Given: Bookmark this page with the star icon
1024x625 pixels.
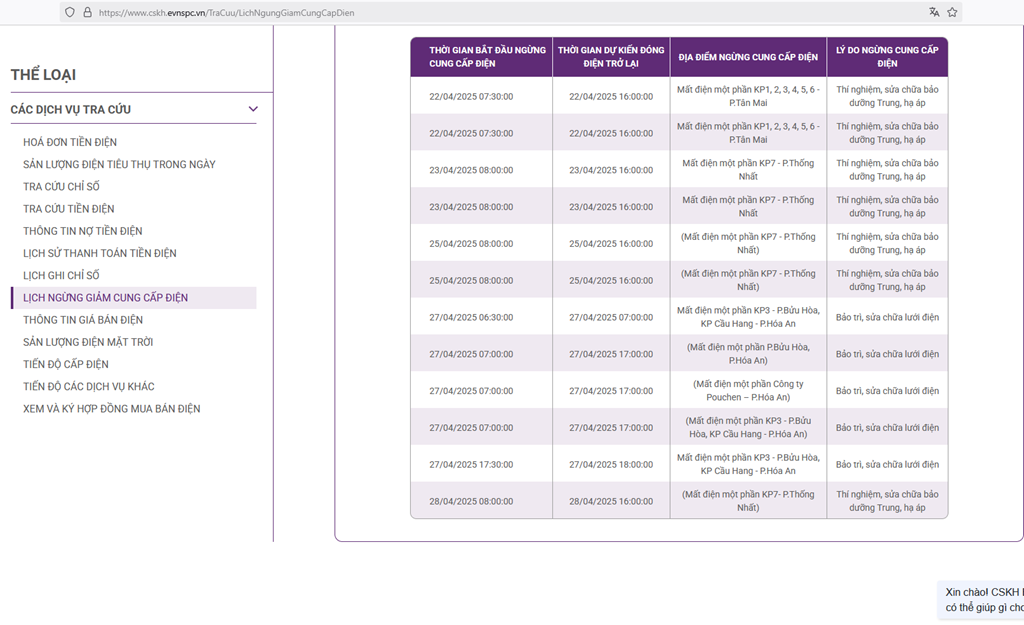Looking at the screenshot, I should coord(952,12).
